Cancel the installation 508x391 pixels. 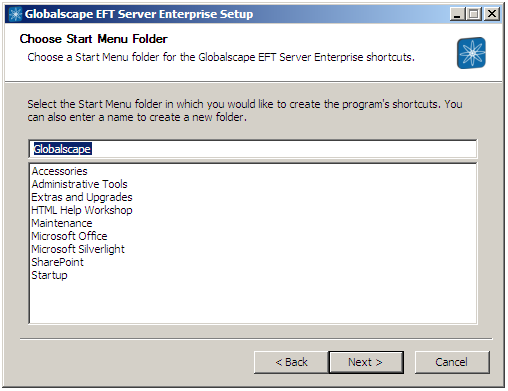pos(452,362)
